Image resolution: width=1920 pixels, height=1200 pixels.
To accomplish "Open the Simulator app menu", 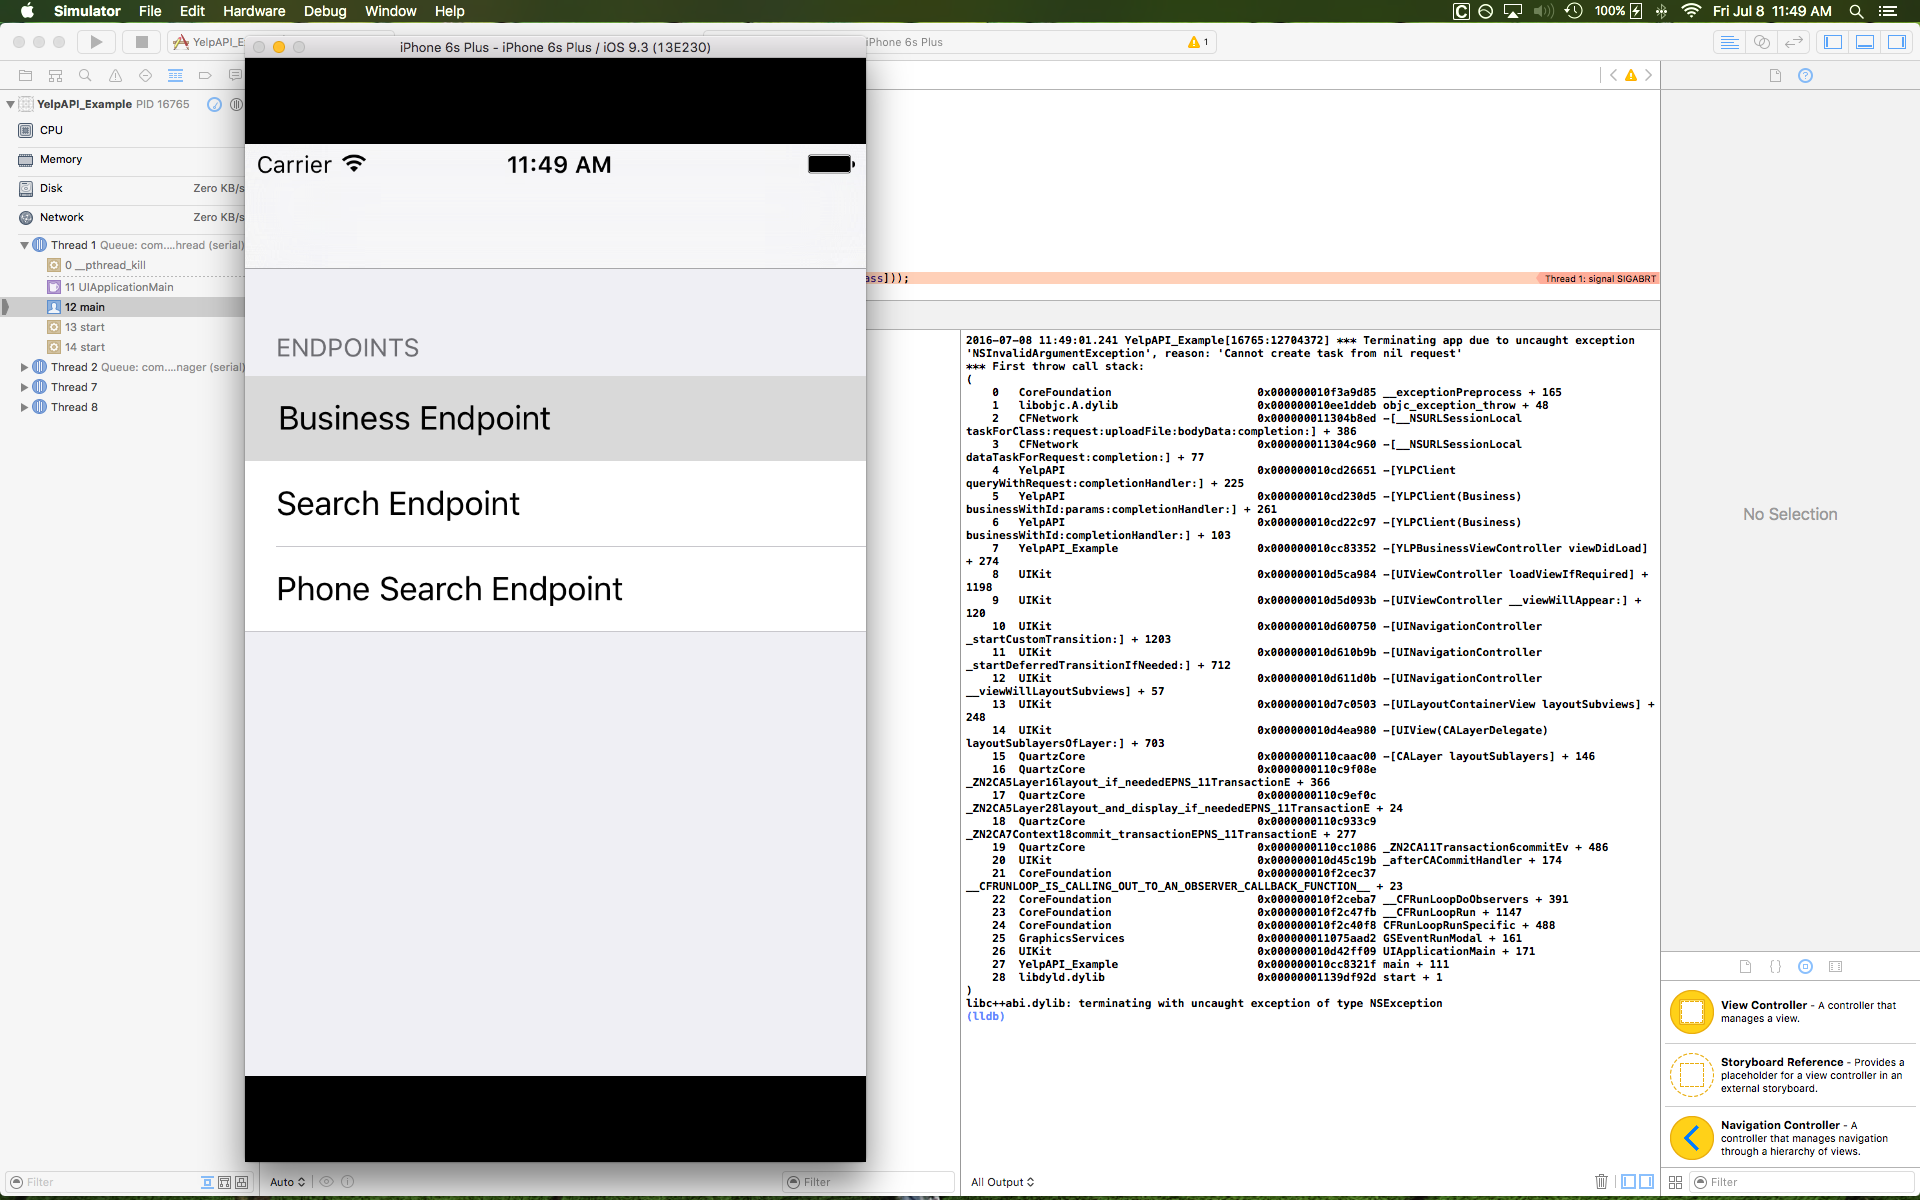I will click(x=87, y=11).
